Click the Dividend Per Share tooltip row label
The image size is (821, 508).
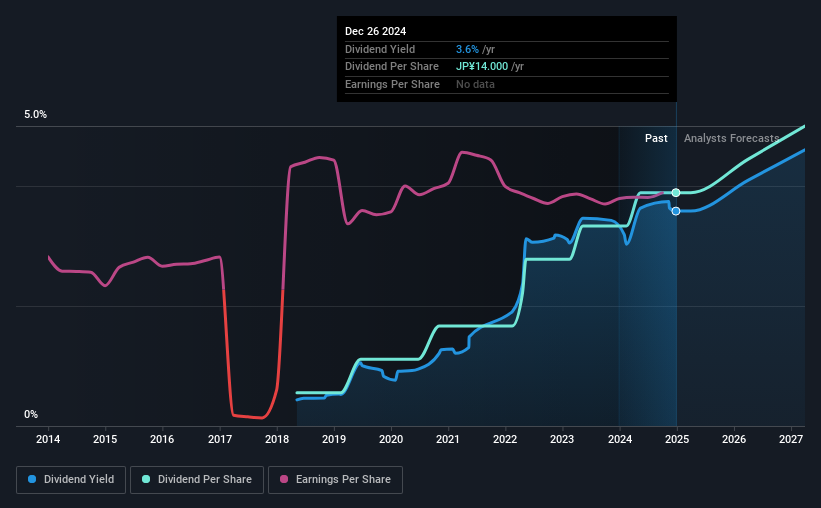[x=392, y=67]
